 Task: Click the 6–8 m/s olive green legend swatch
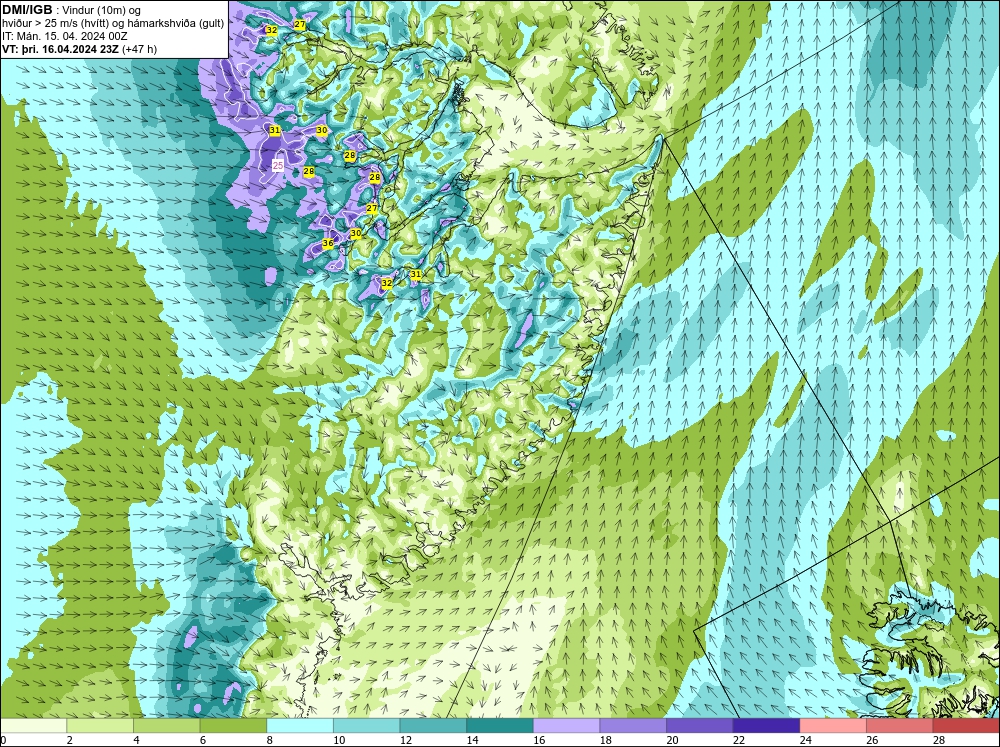point(233,725)
